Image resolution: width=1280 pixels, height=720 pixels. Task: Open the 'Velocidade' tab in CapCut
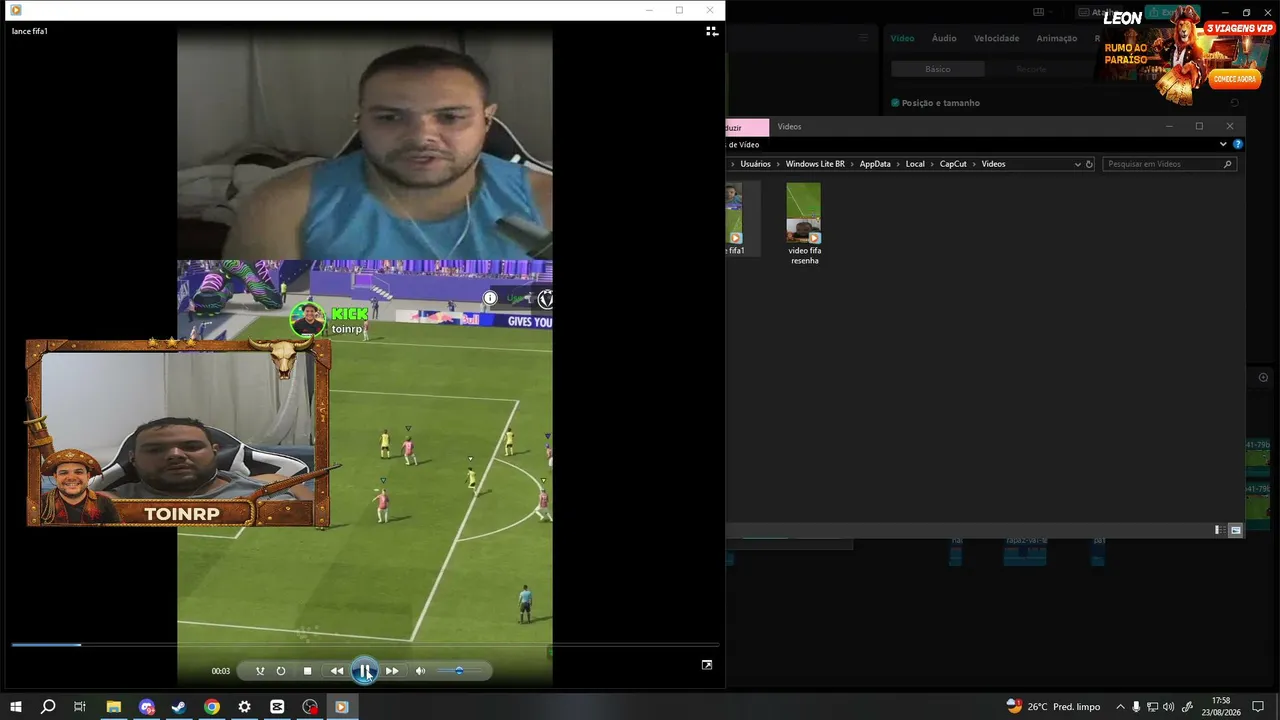pos(996,38)
